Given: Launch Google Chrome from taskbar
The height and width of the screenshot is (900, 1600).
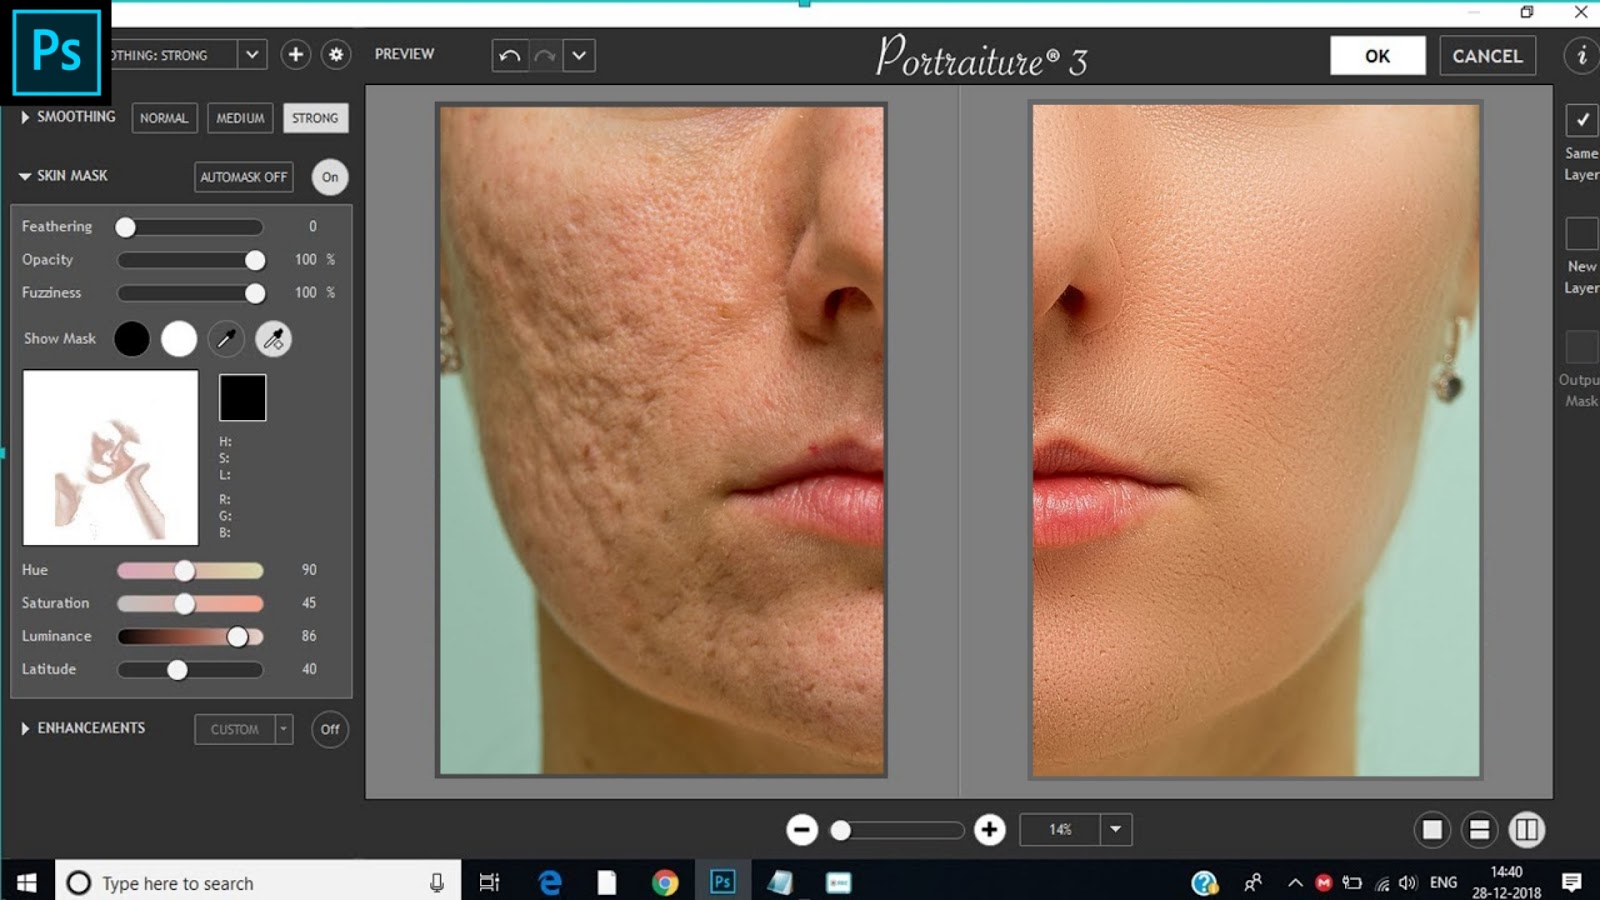Looking at the screenshot, I should [665, 883].
